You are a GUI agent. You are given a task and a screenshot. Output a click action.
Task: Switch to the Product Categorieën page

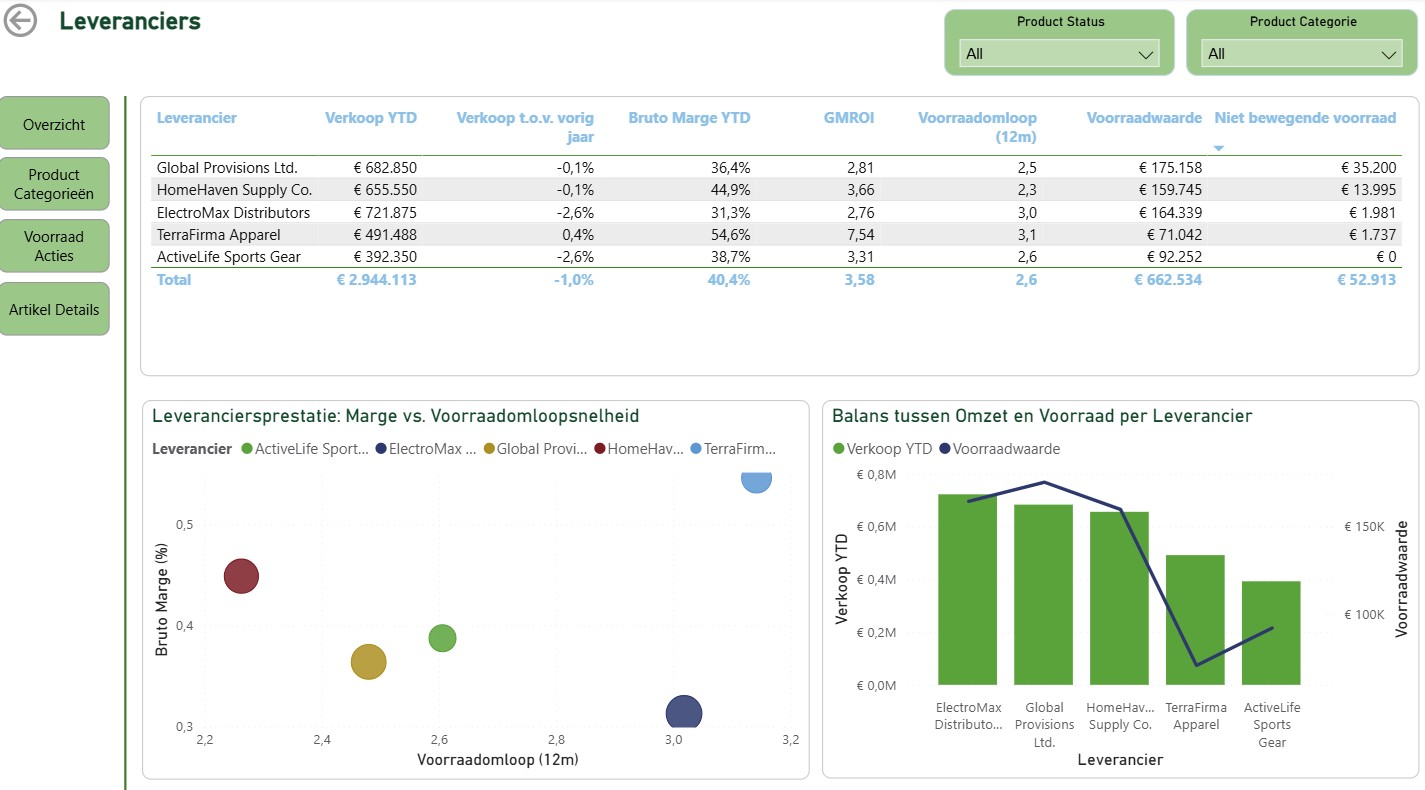[x=55, y=184]
